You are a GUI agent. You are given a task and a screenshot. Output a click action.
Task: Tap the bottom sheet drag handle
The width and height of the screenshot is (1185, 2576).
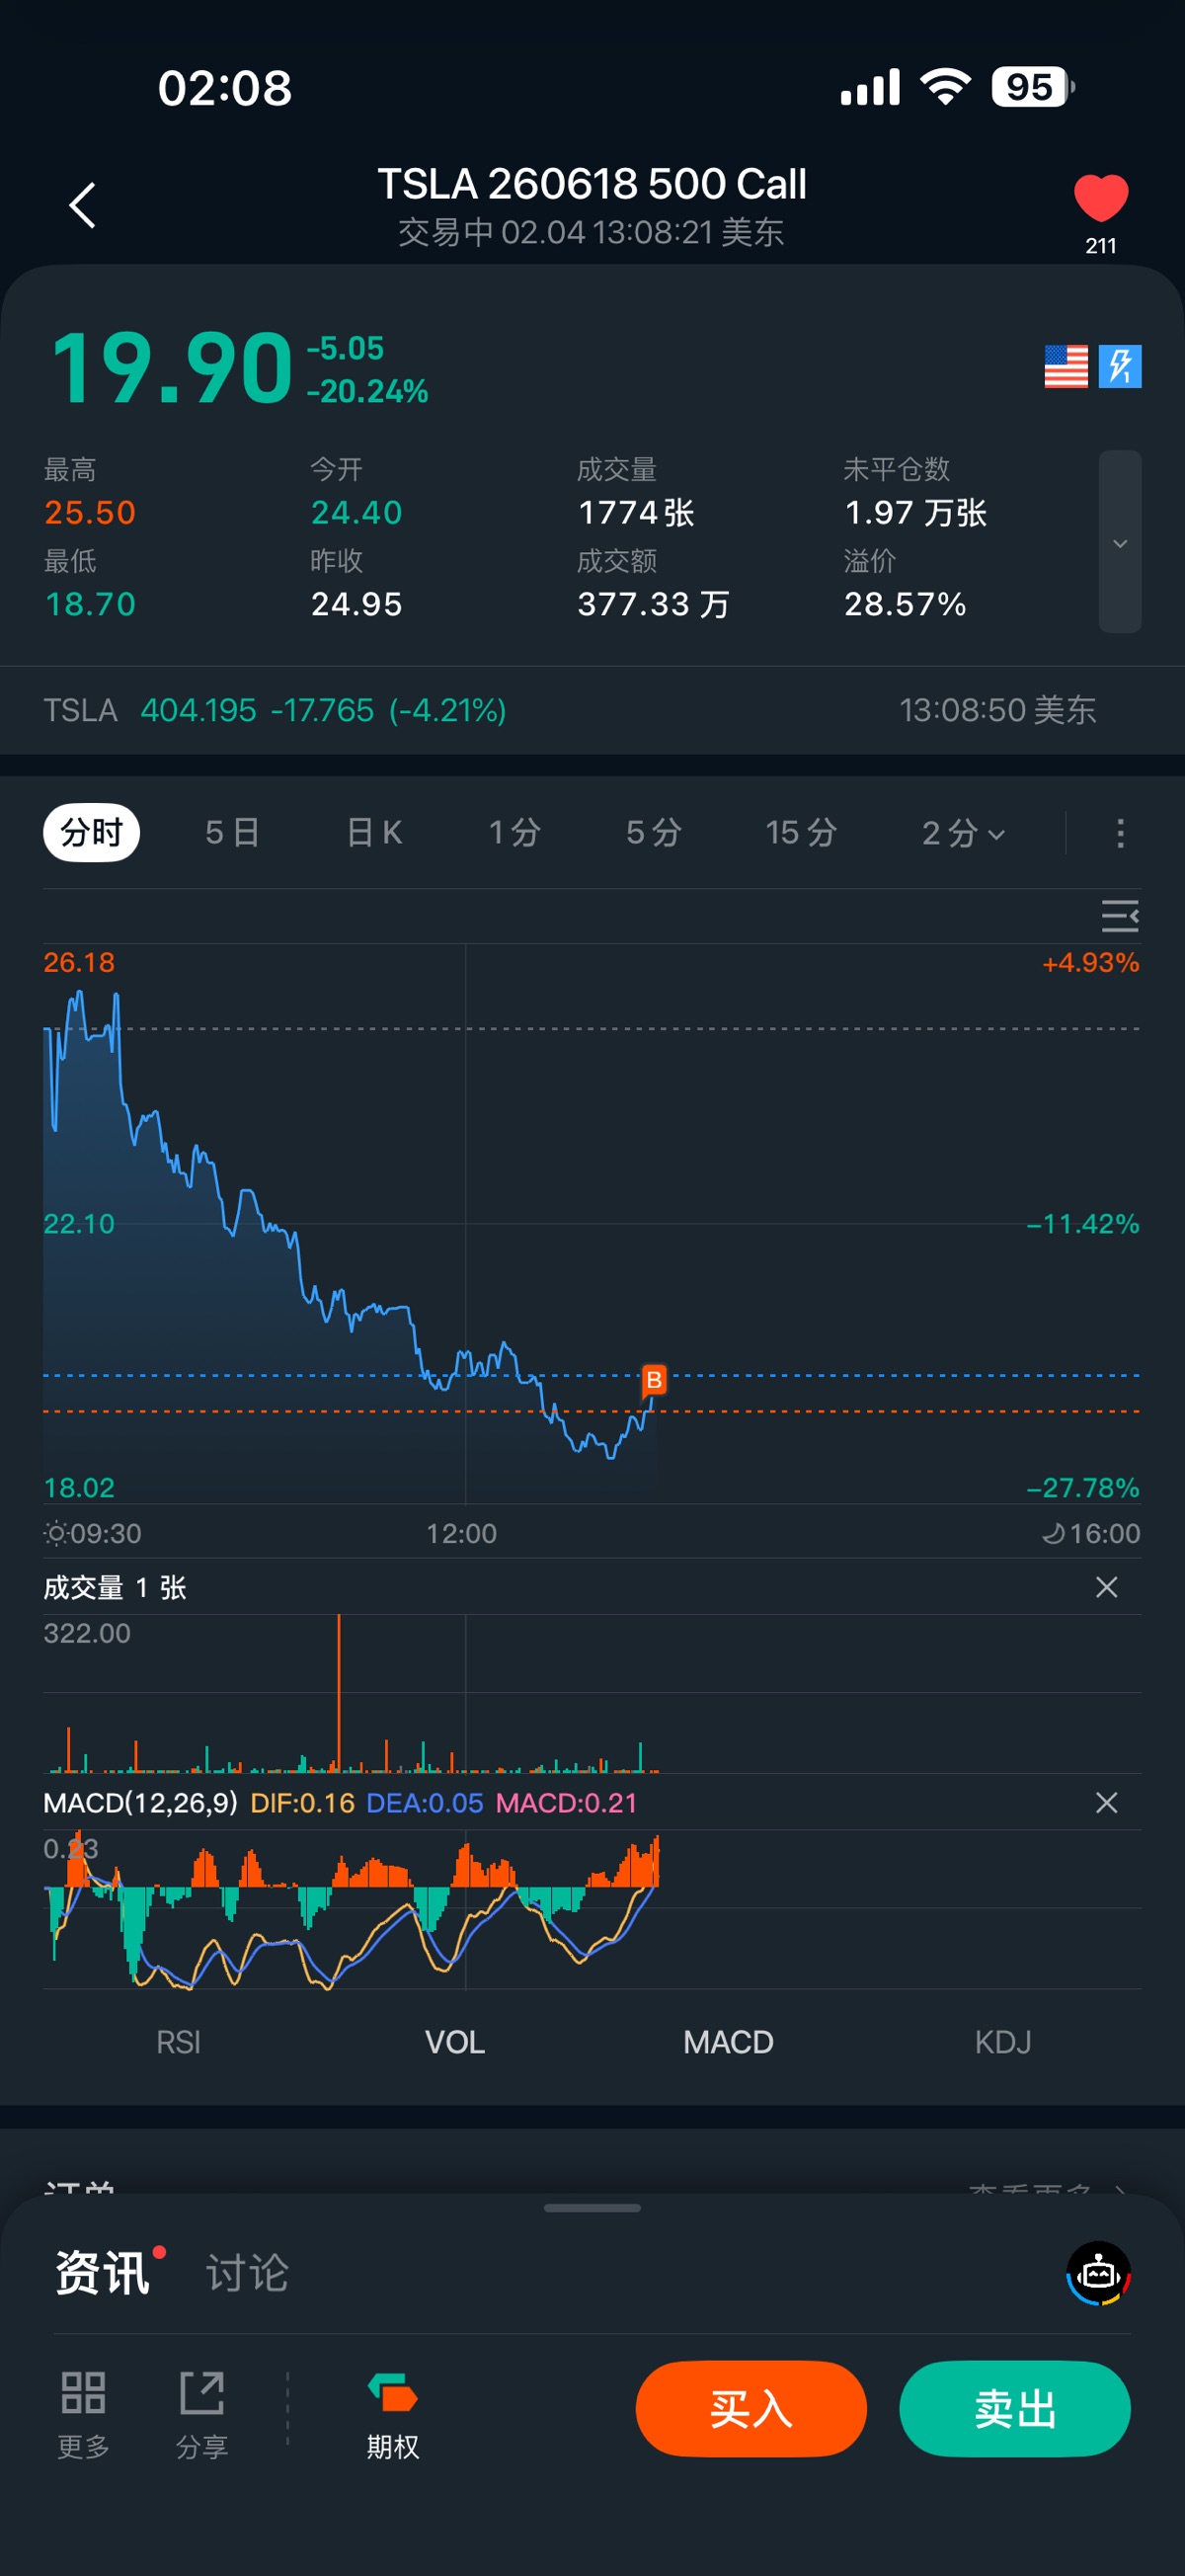[592, 2208]
